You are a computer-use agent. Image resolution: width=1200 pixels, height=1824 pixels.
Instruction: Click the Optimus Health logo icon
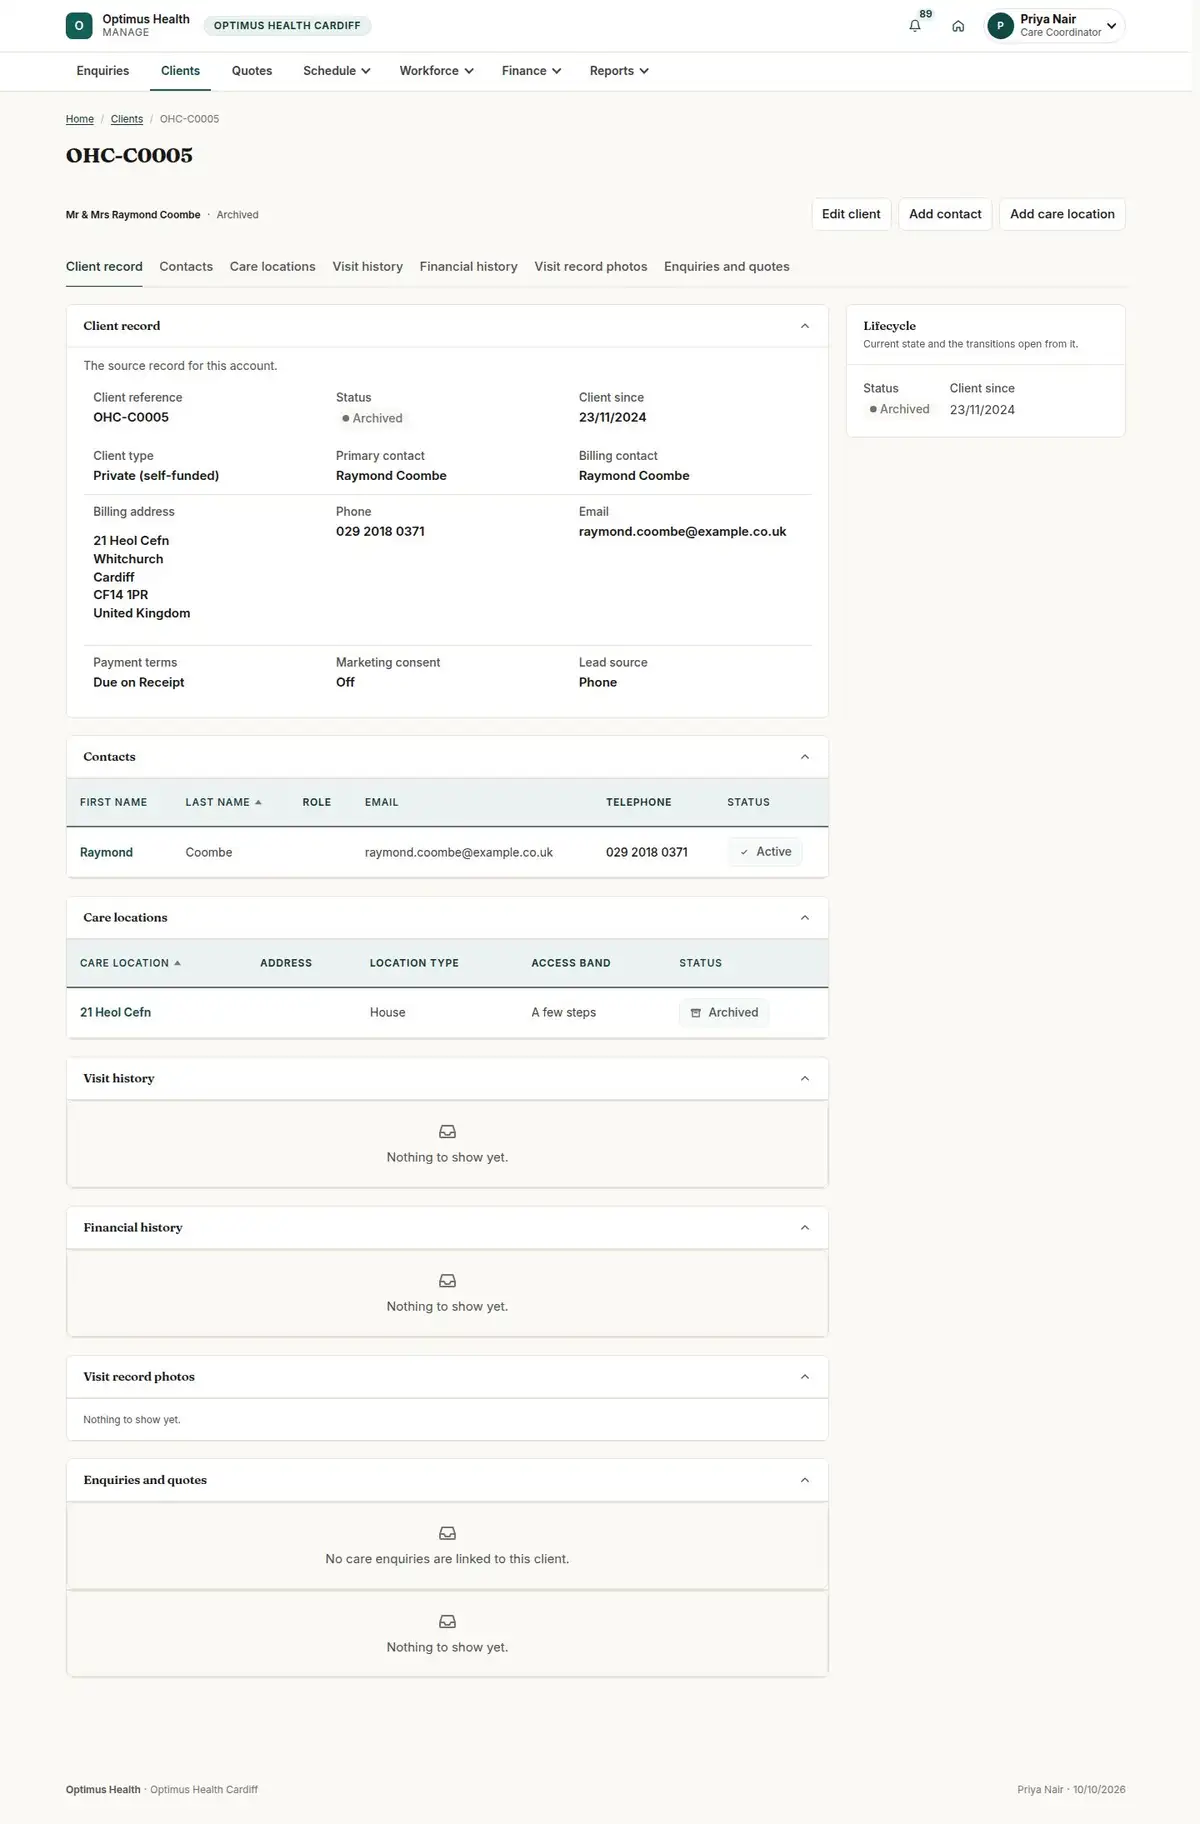[x=79, y=26]
